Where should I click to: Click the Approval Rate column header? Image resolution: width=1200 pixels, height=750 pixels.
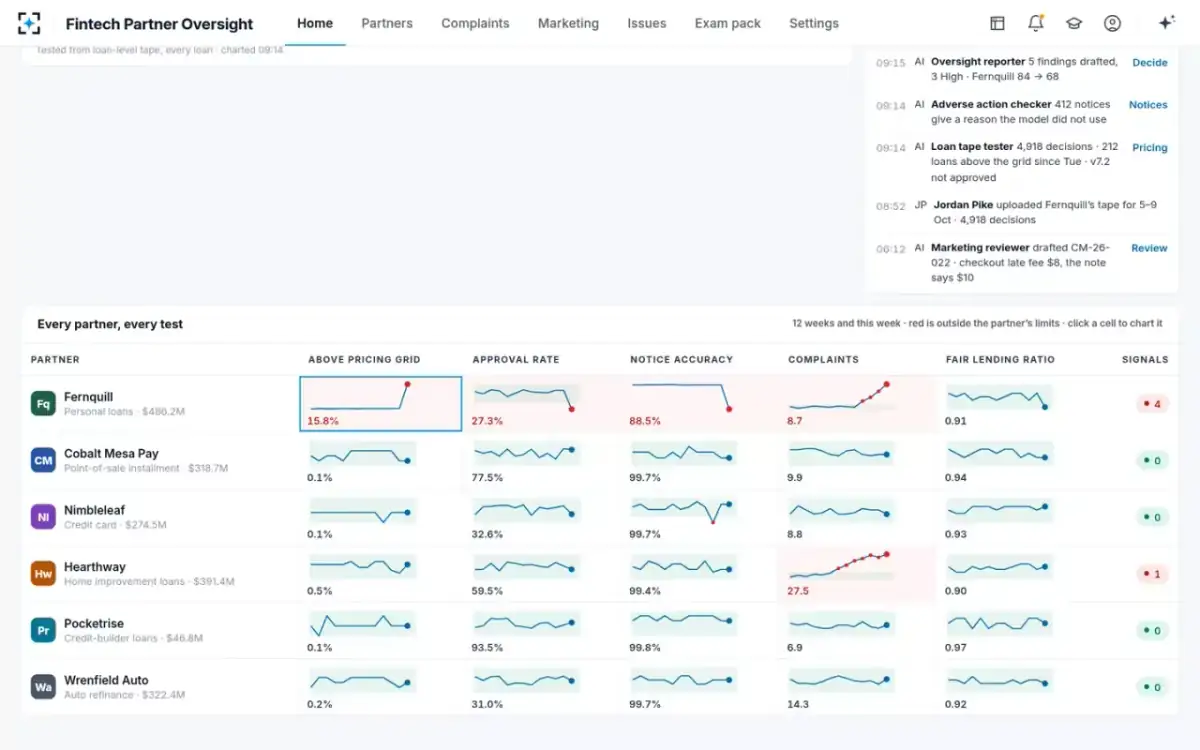[516, 359]
